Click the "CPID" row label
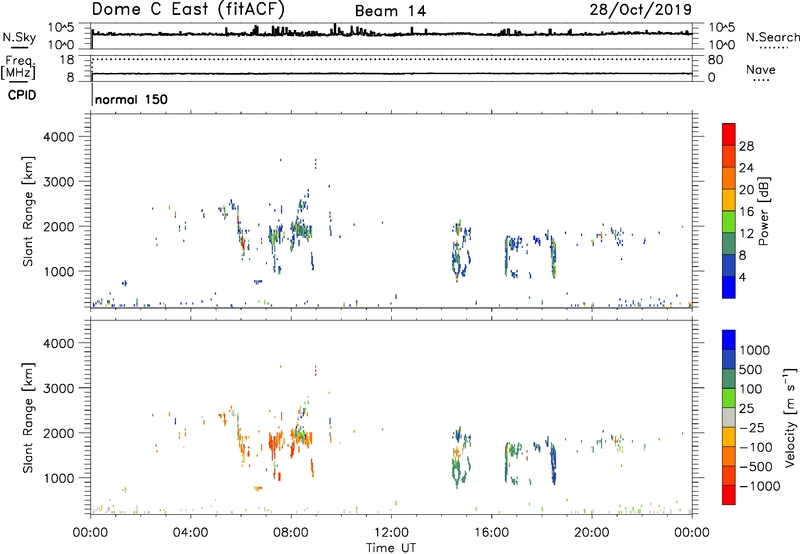The width and height of the screenshot is (800, 554). [x=22, y=95]
